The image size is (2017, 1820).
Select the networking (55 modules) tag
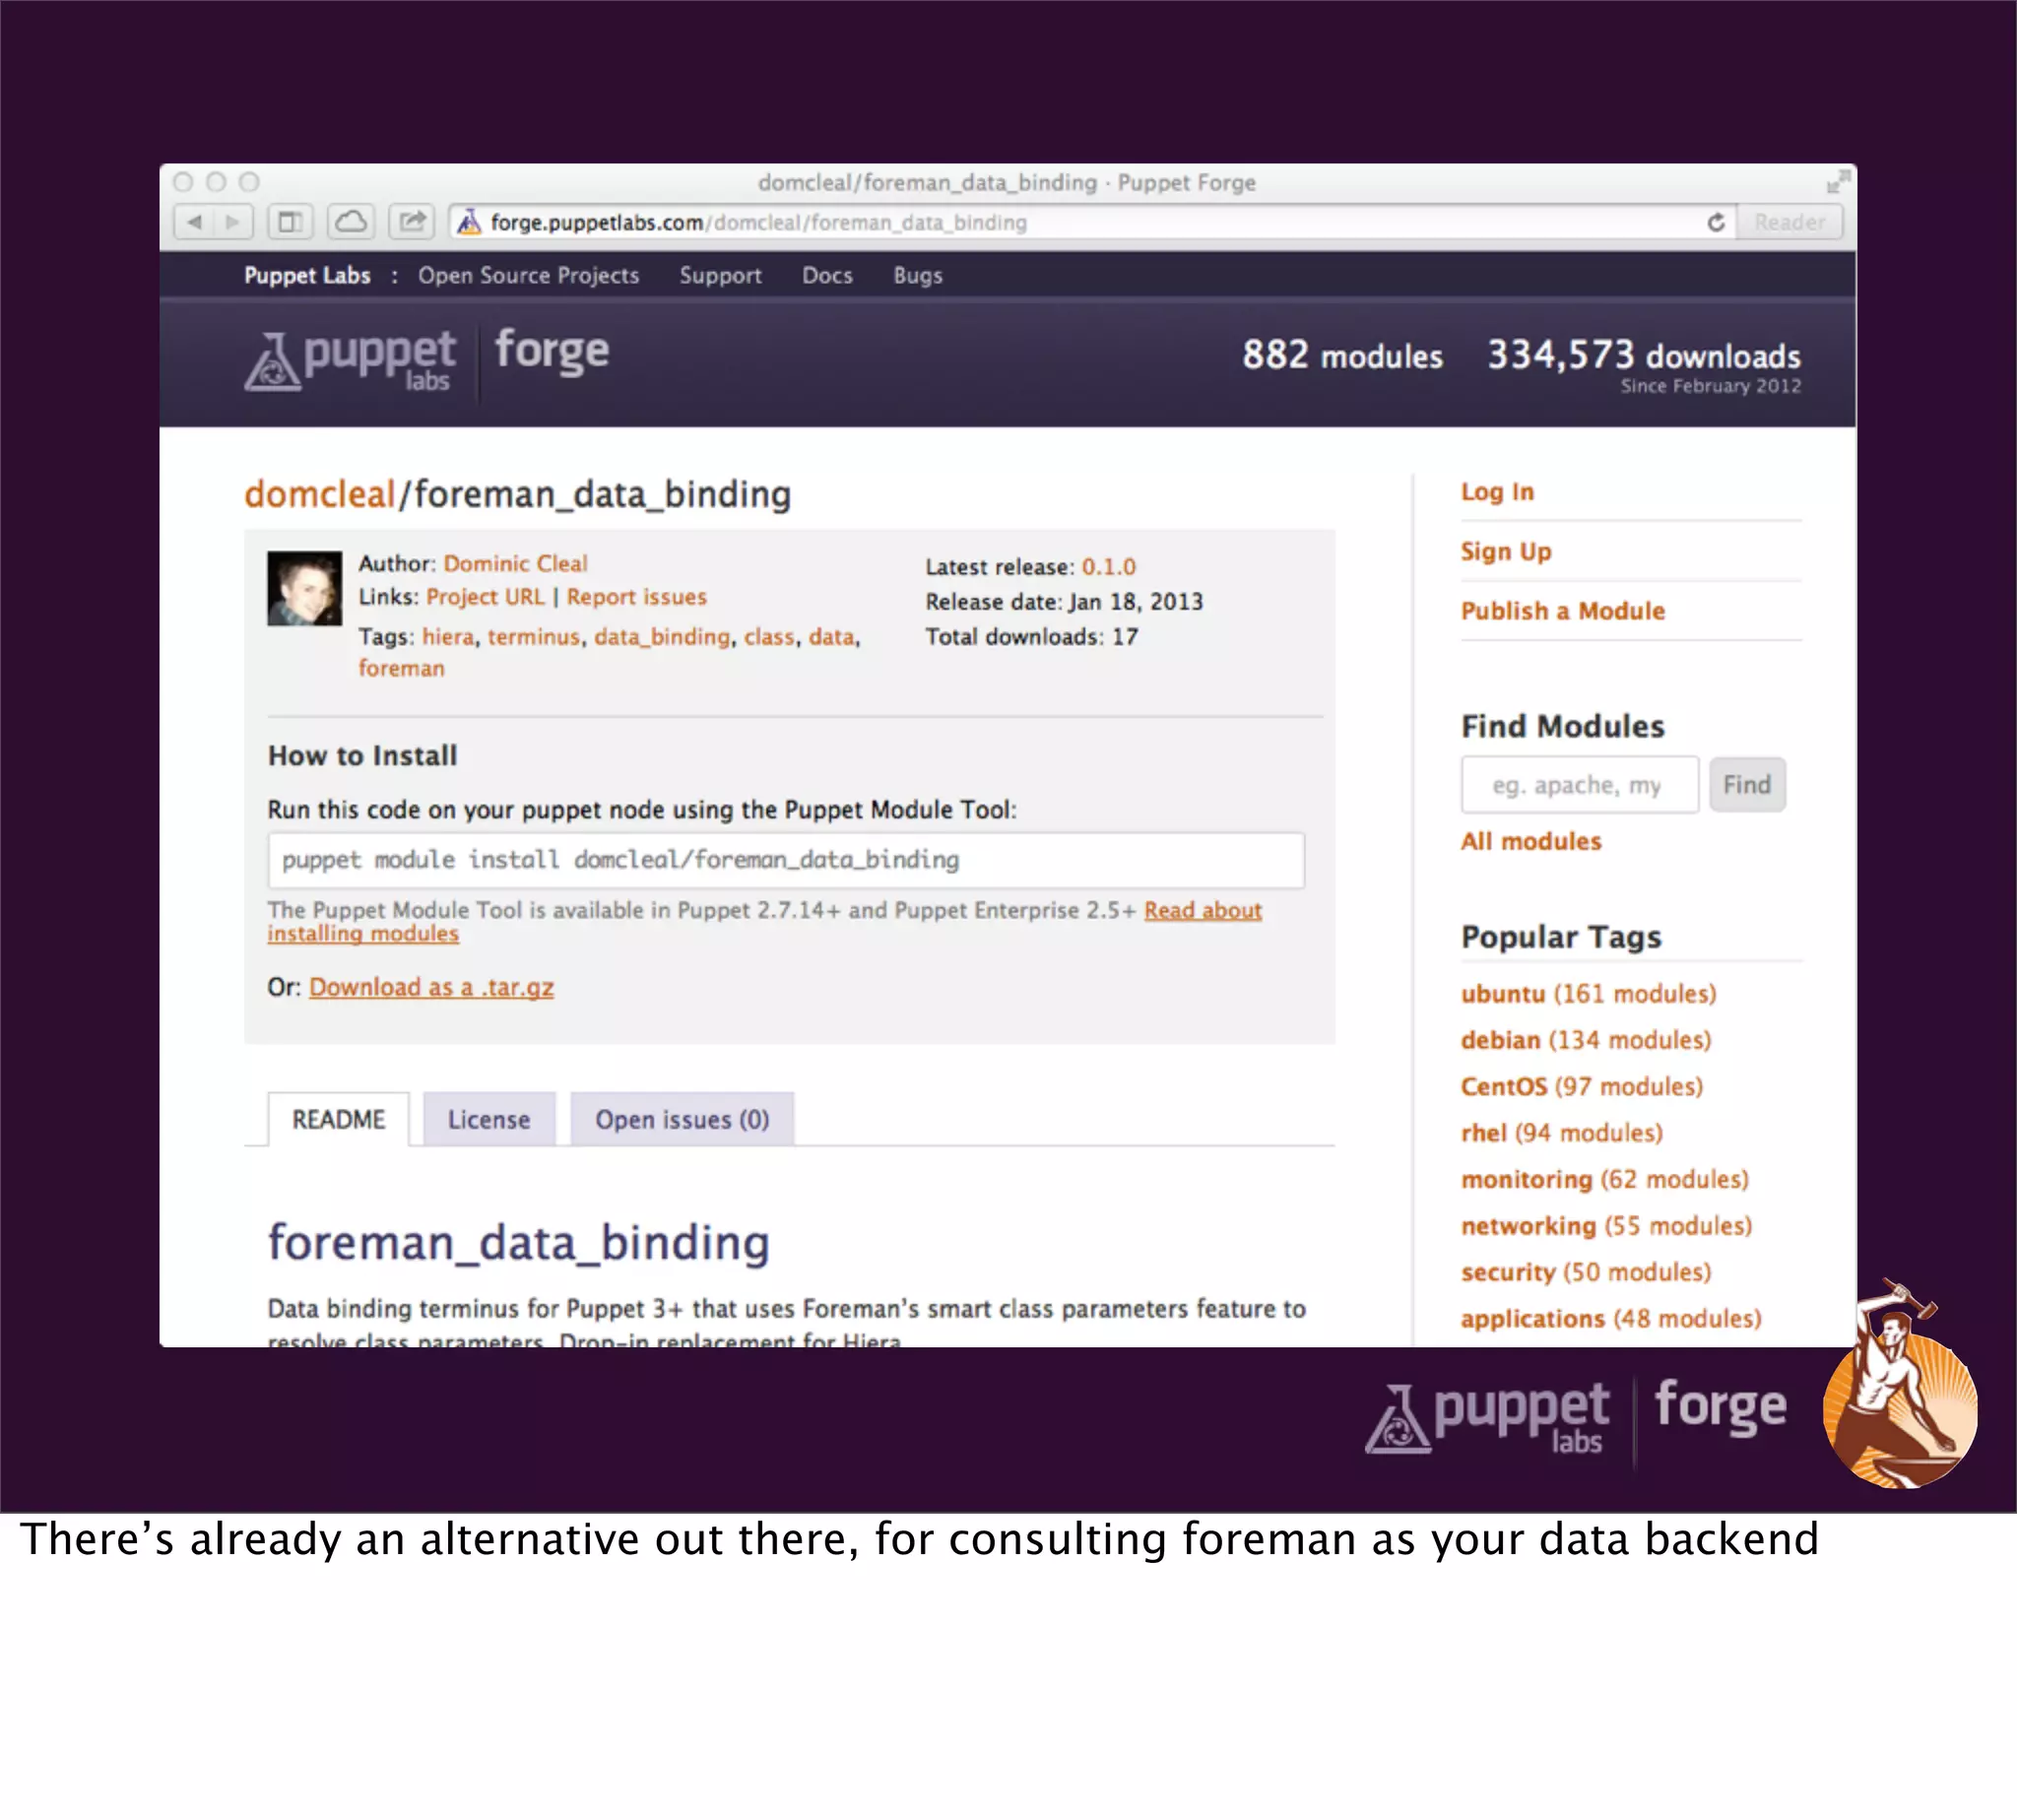click(1606, 1226)
